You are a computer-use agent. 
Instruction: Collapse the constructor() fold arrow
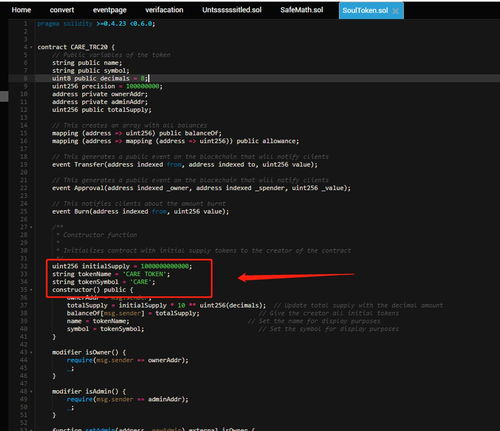(31, 290)
